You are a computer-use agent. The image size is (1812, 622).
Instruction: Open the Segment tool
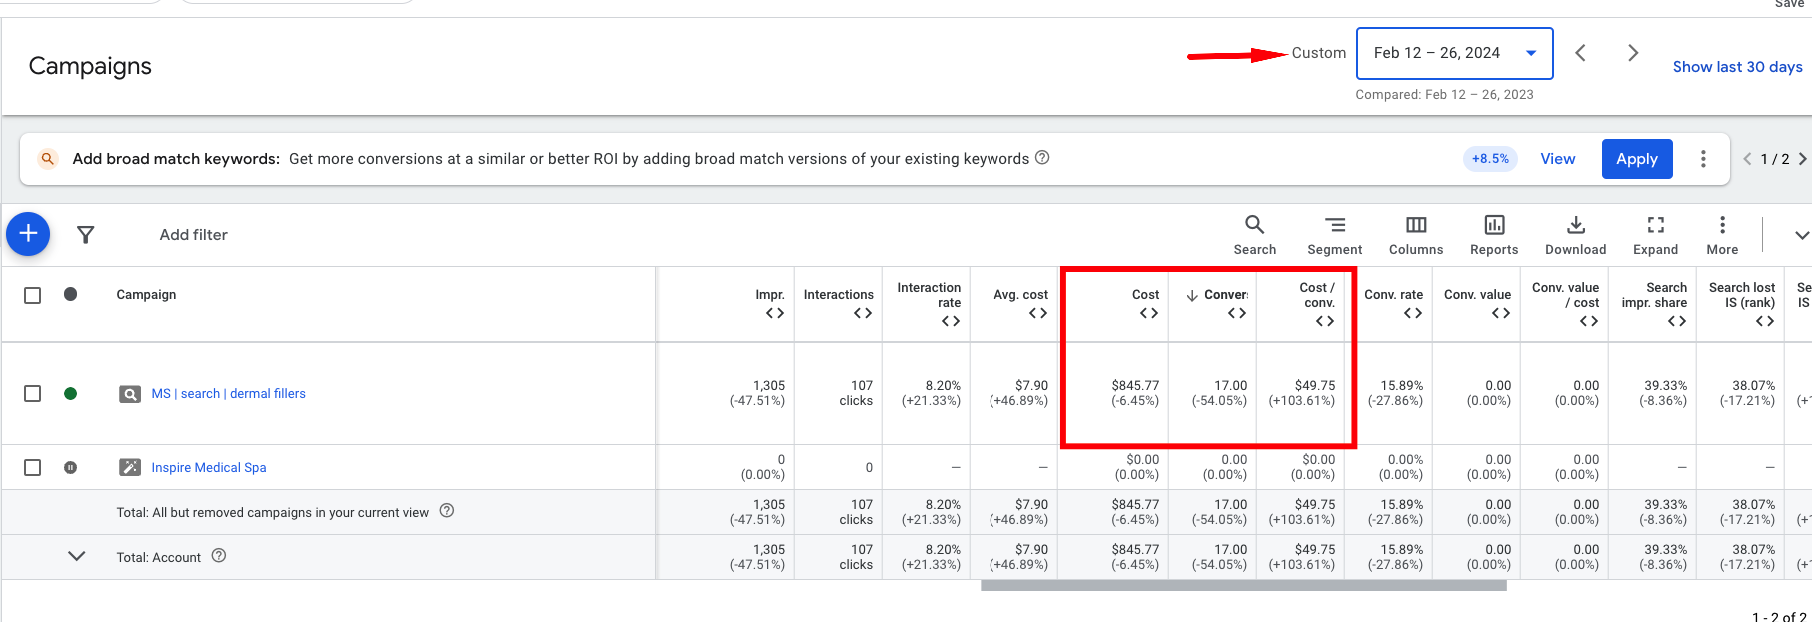(1335, 235)
